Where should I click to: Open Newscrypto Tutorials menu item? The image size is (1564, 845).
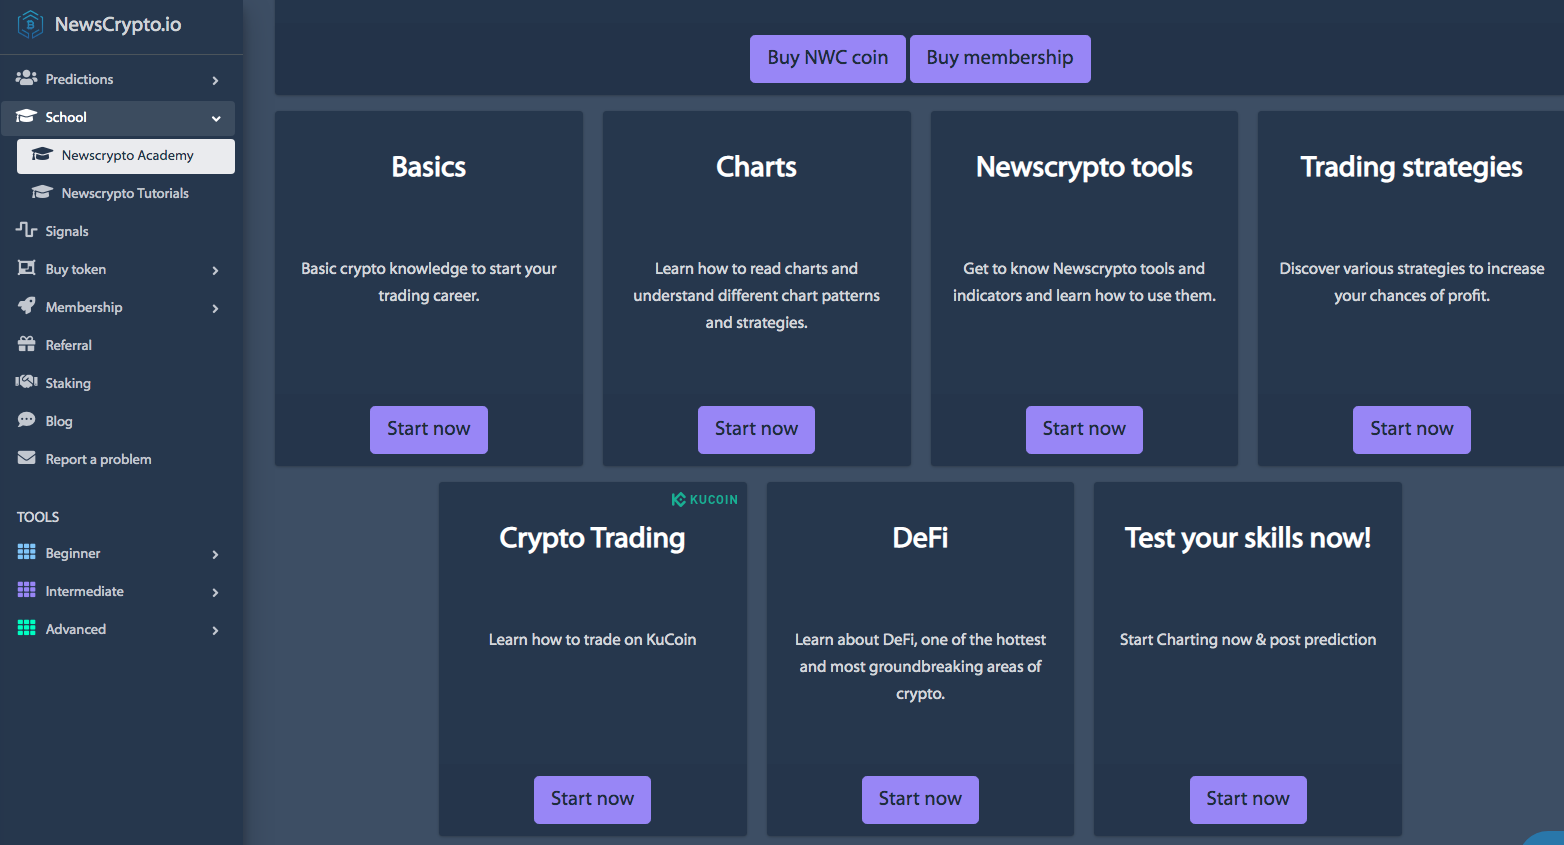[126, 193]
